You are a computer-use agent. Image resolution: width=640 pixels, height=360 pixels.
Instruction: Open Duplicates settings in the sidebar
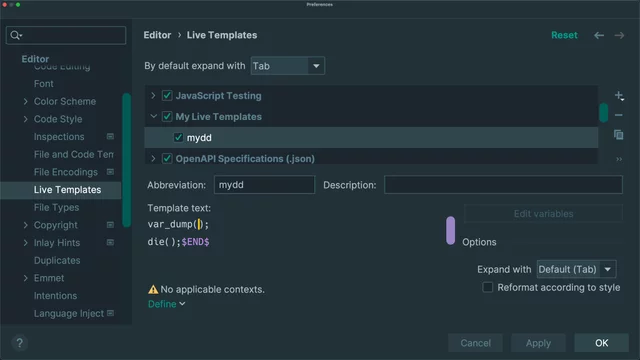(x=57, y=260)
